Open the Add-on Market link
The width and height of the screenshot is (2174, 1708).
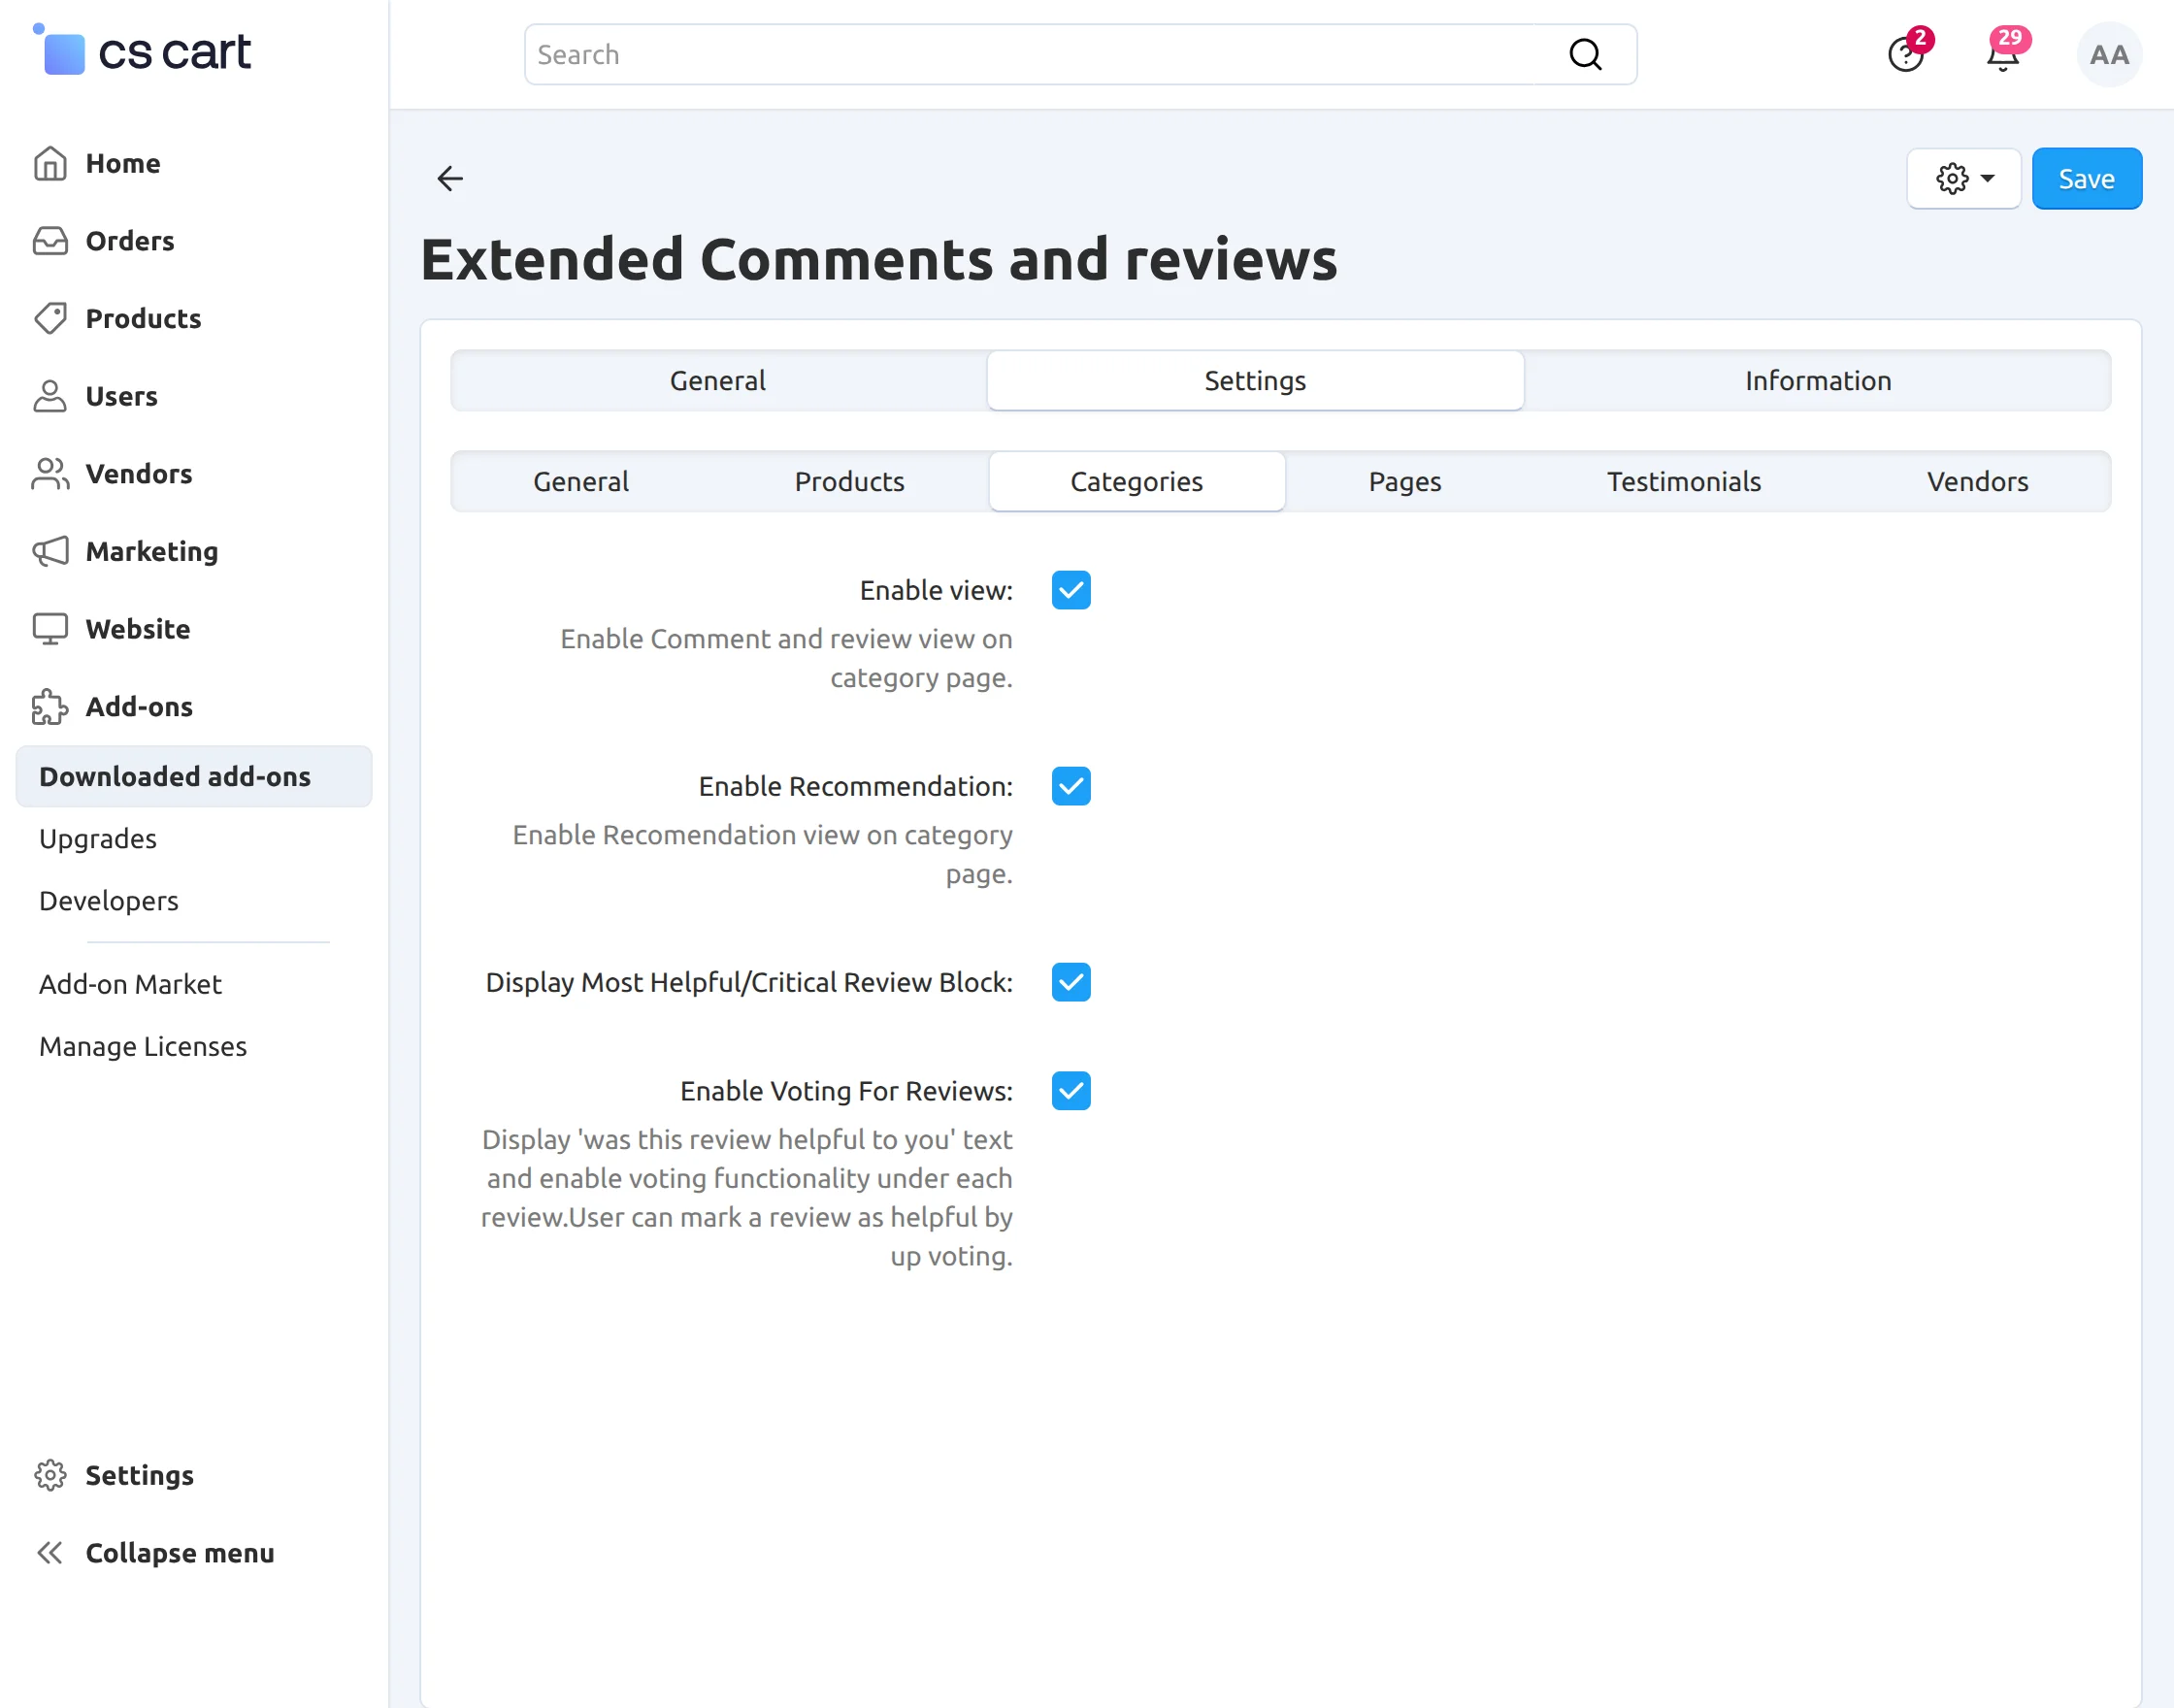(x=130, y=984)
